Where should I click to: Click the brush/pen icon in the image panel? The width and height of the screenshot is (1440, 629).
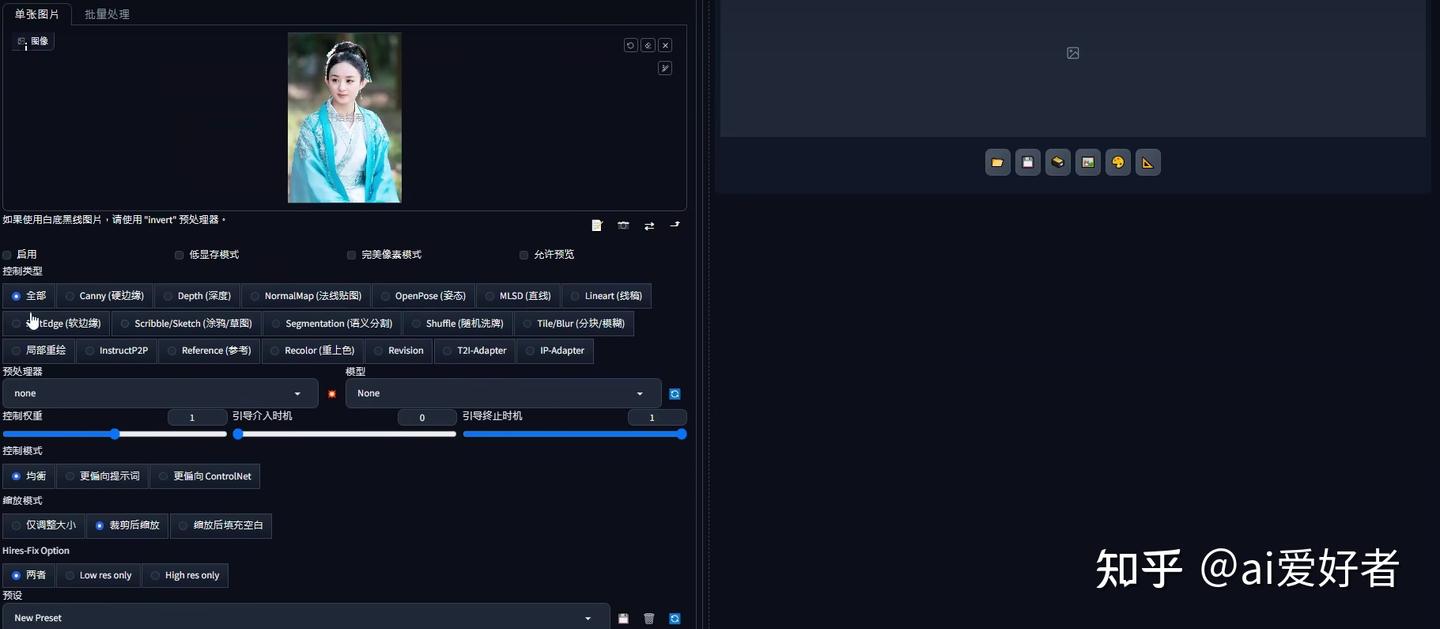pyautogui.click(x=665, y=68)
